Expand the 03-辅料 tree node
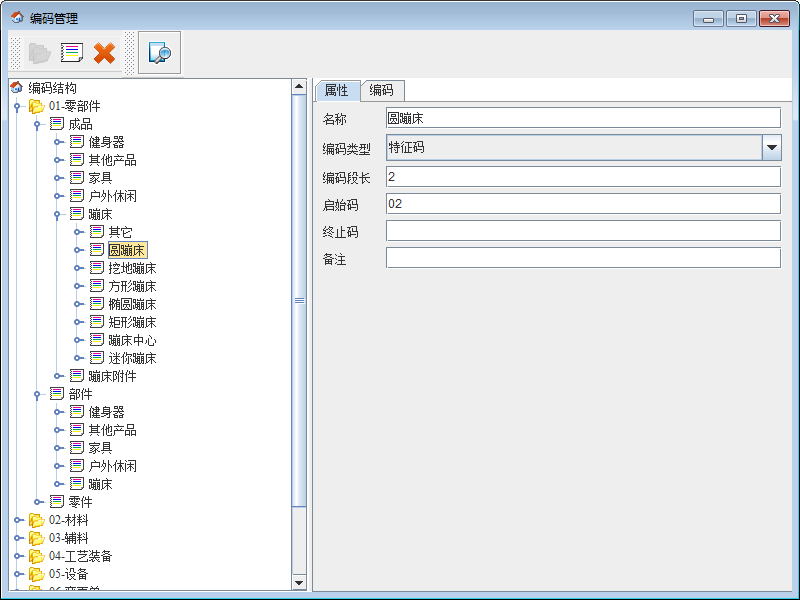800x600 pixels. click(x=18, y=538)
